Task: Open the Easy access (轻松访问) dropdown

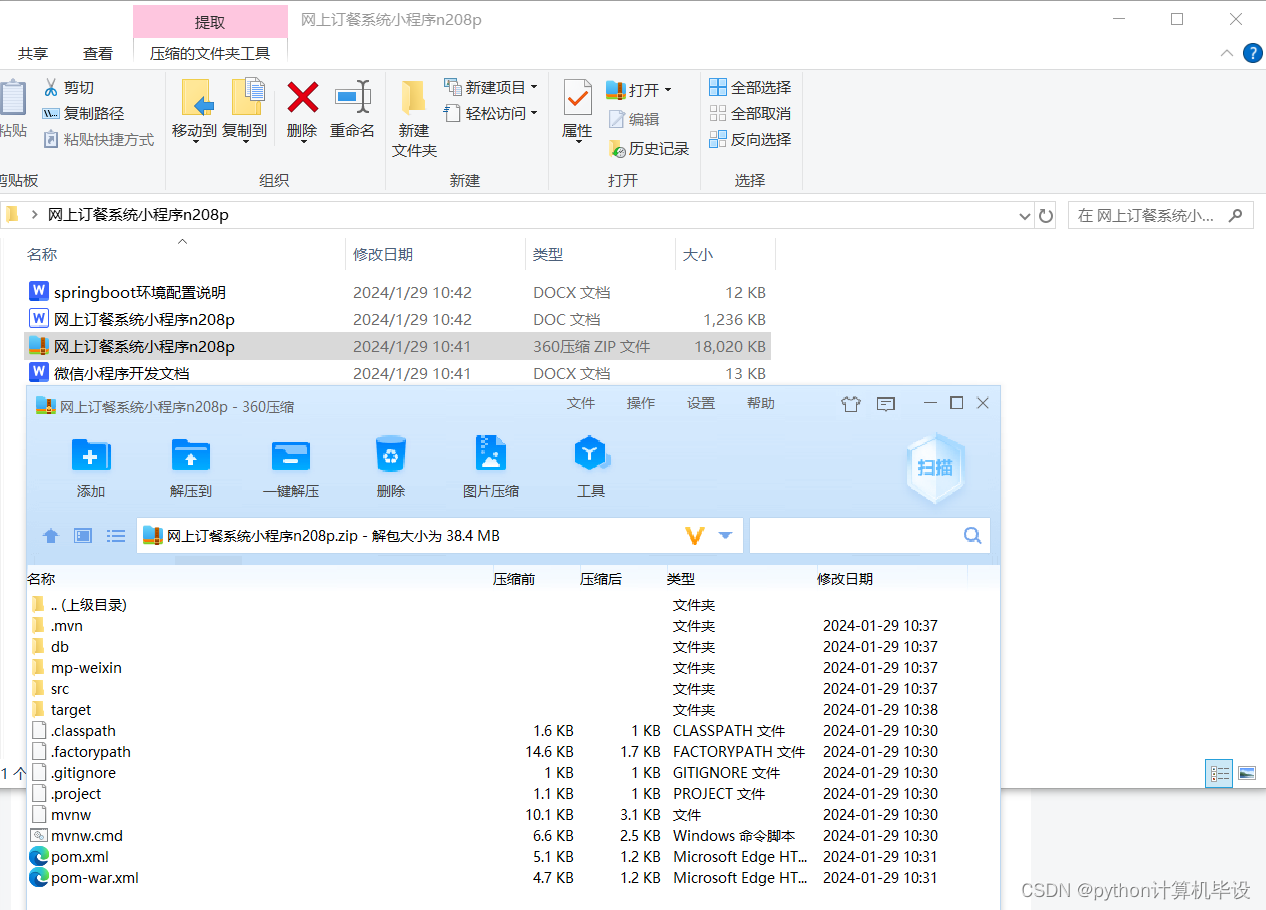Action: 490,113
